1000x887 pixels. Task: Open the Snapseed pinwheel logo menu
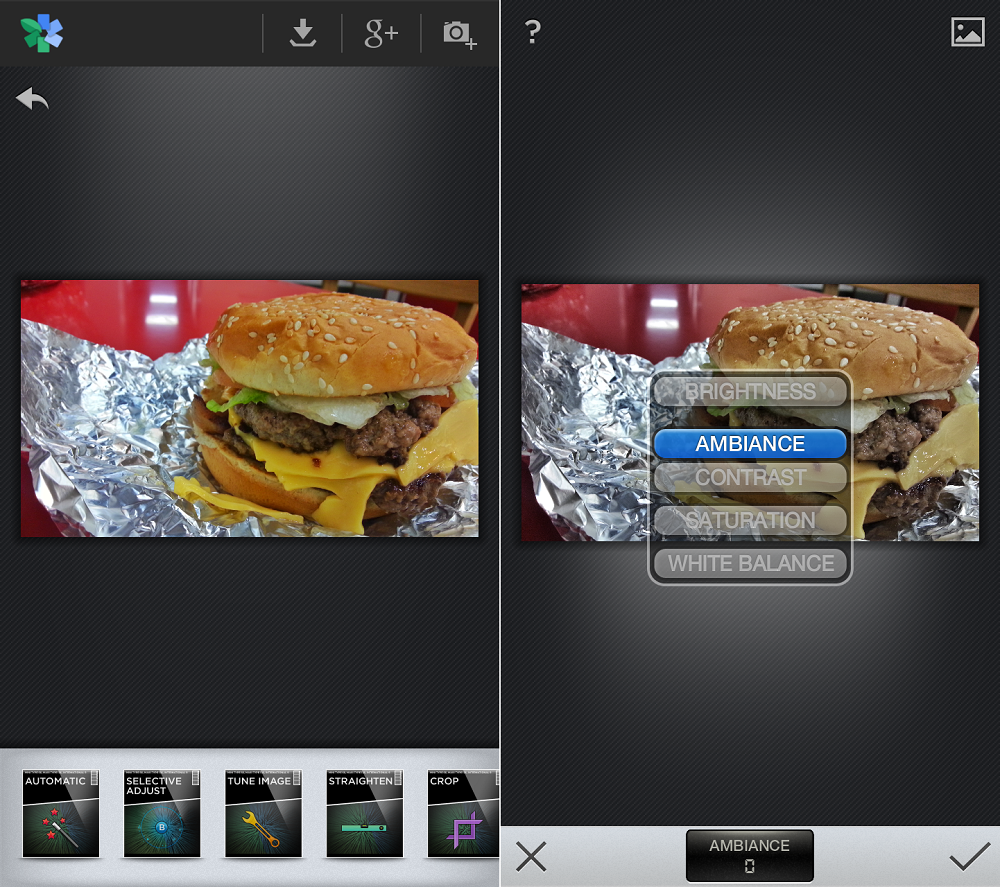(x=41, y=33)
